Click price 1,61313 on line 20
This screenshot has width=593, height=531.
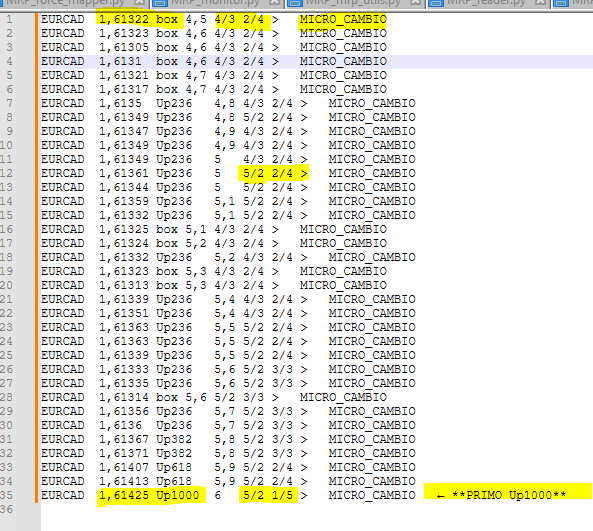point(124,285)
